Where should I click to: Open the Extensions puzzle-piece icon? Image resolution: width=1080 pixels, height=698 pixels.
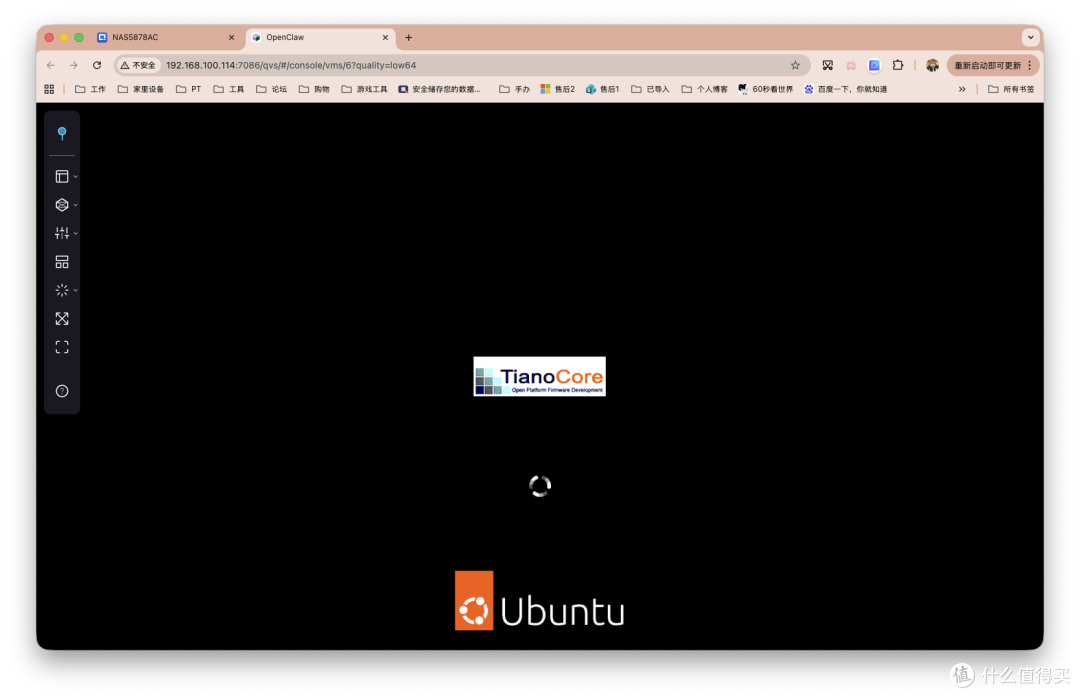[x=897, y=65]
